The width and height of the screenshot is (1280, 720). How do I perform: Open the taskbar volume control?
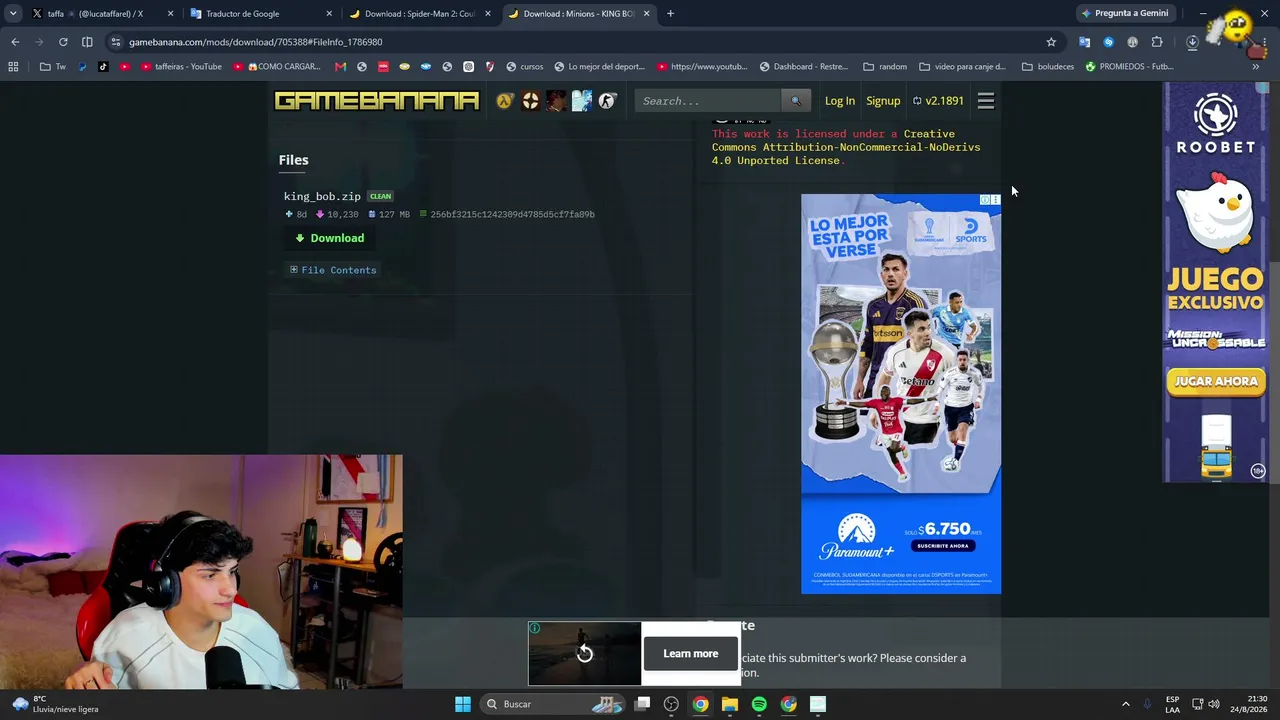1214,704
